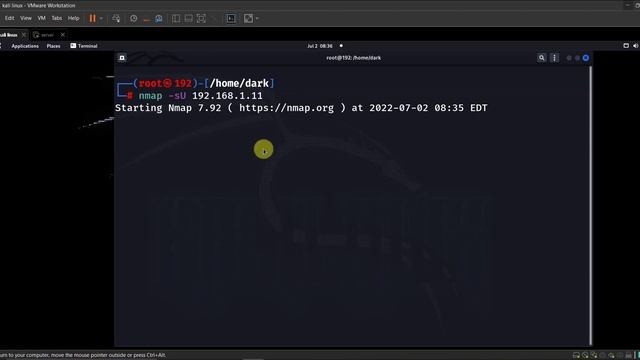Click Send Ctrl+Alt+Del toolbar icon
The image size is (640, 360).
(116, 18)
